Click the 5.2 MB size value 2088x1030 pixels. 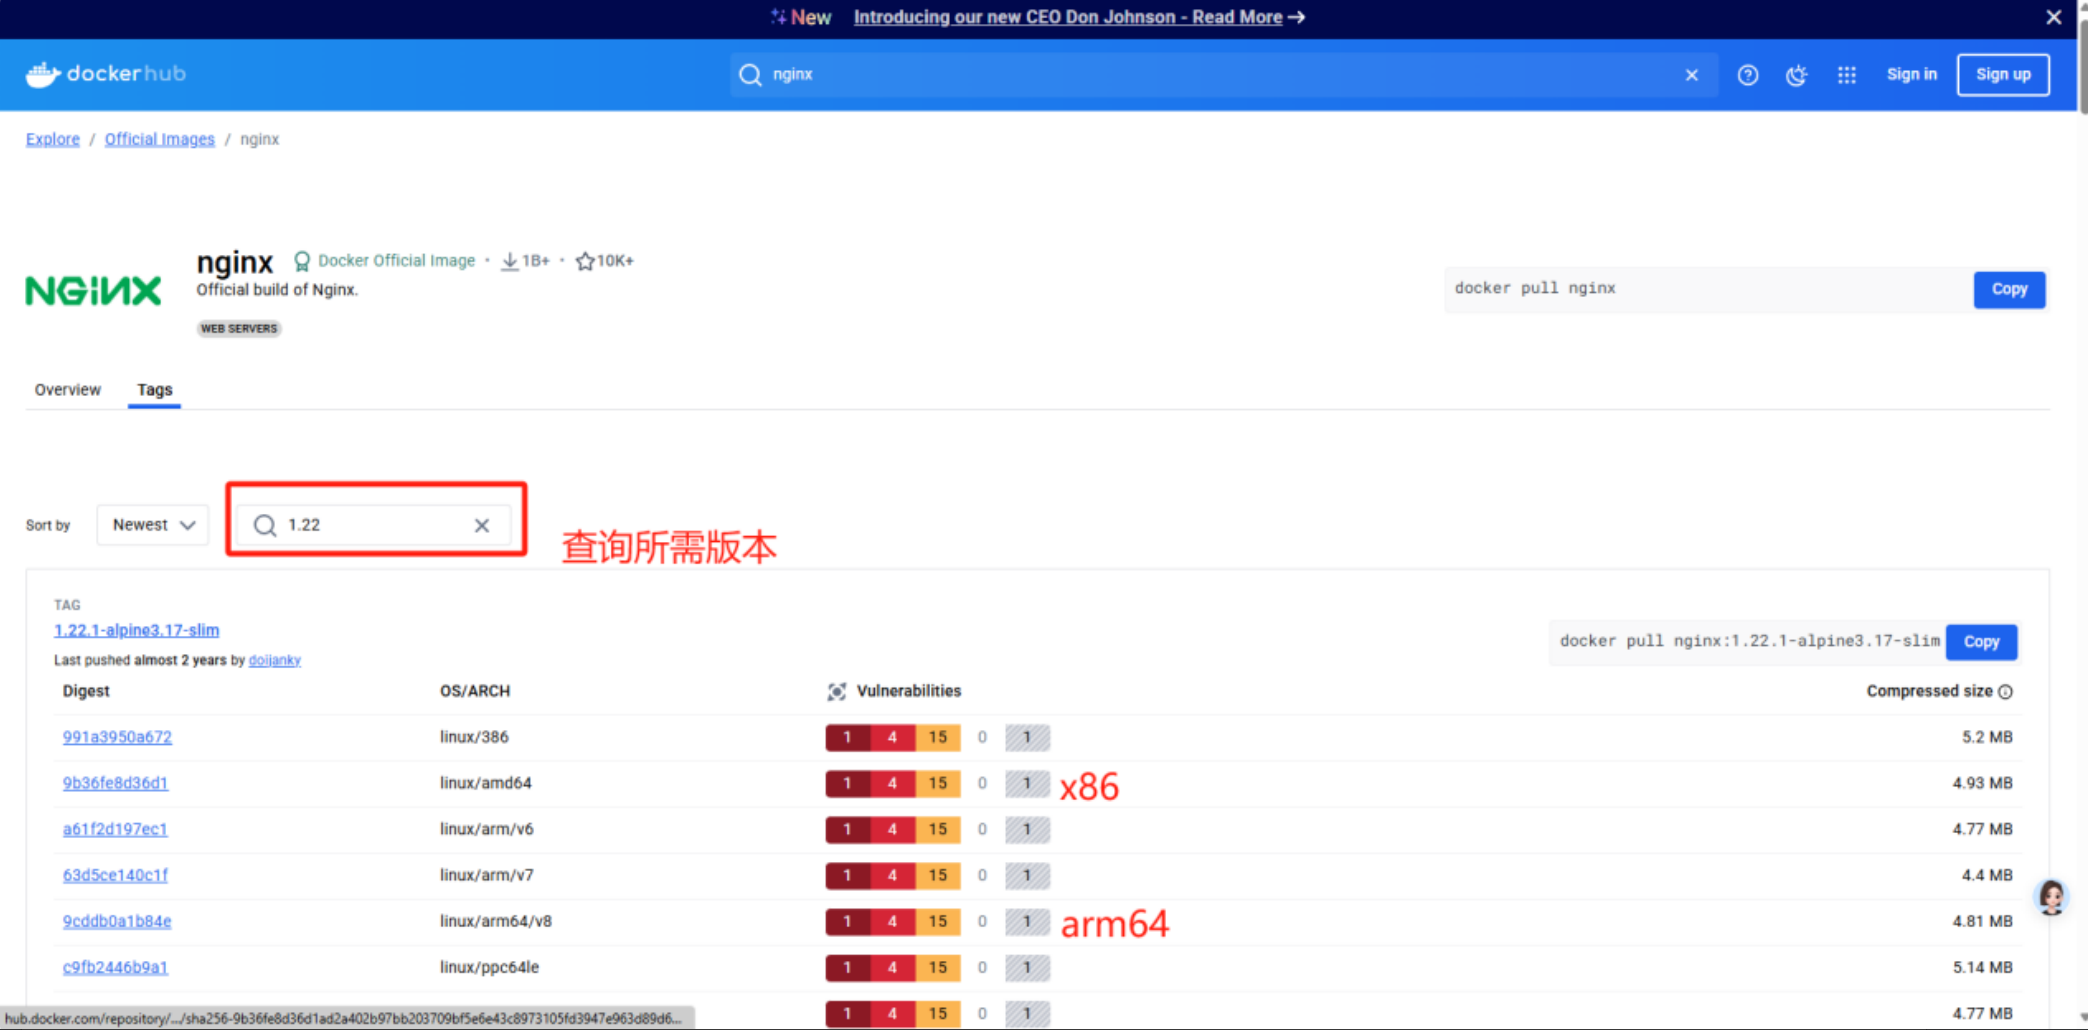(x=1987, y=737)
